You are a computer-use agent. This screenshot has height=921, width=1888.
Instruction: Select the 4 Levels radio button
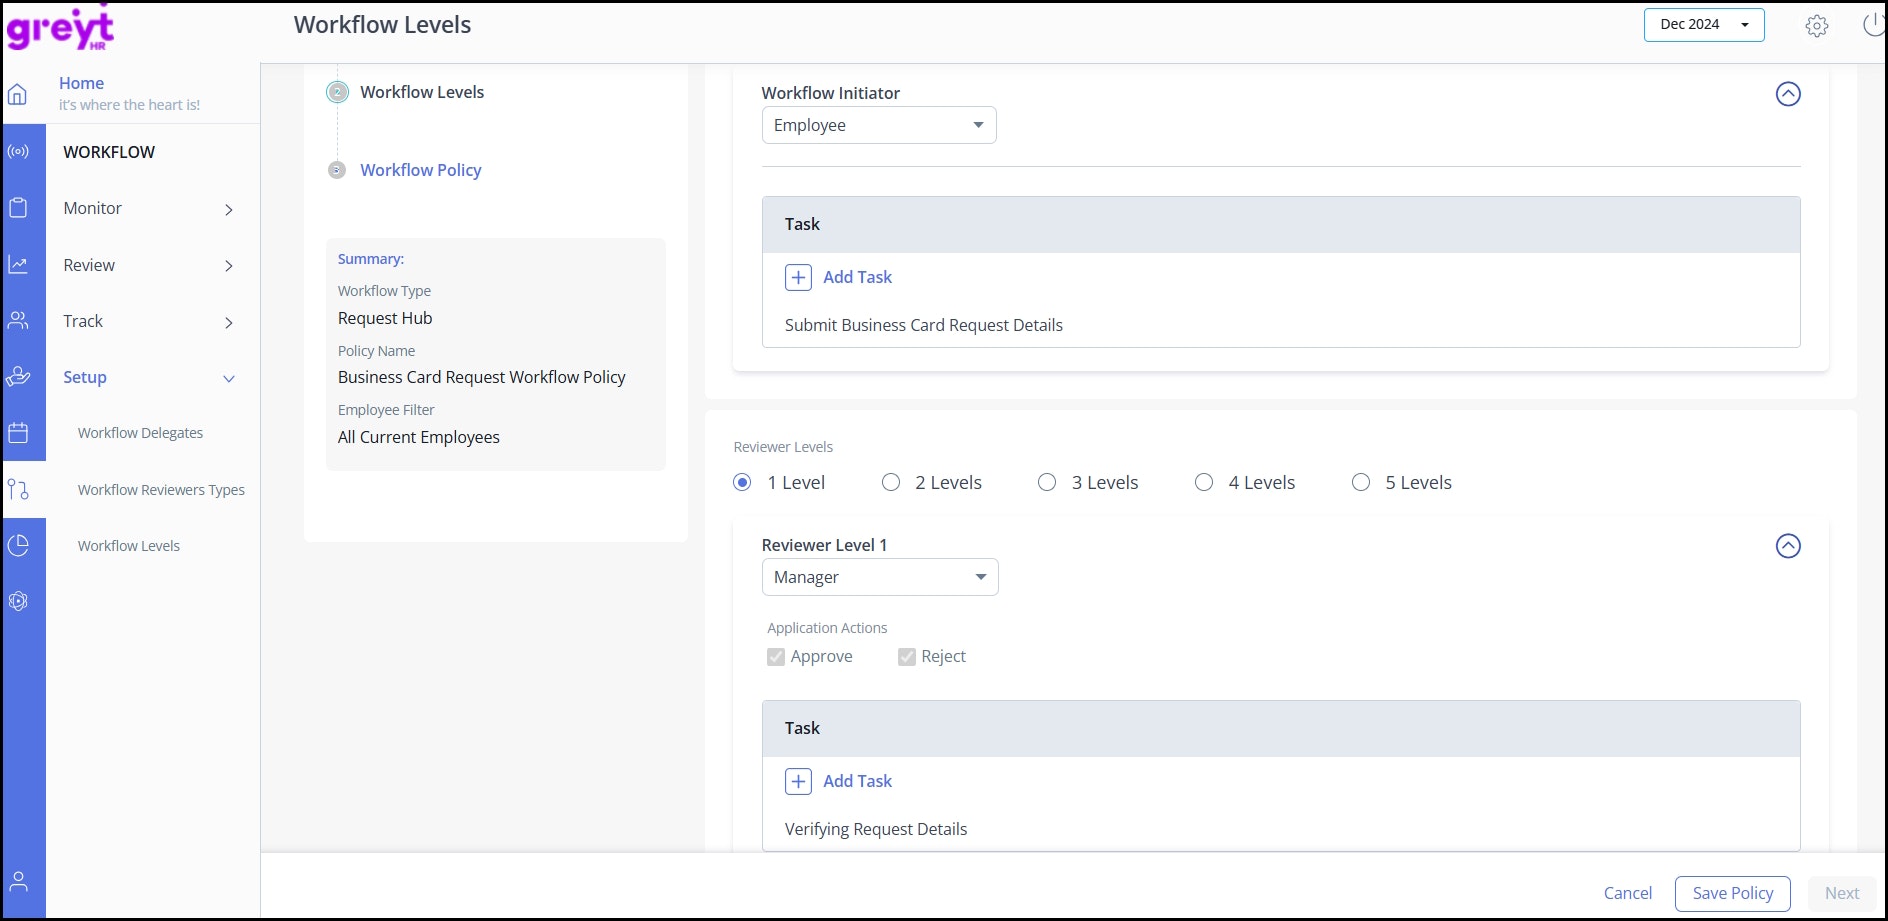(x=1204, y=482)
